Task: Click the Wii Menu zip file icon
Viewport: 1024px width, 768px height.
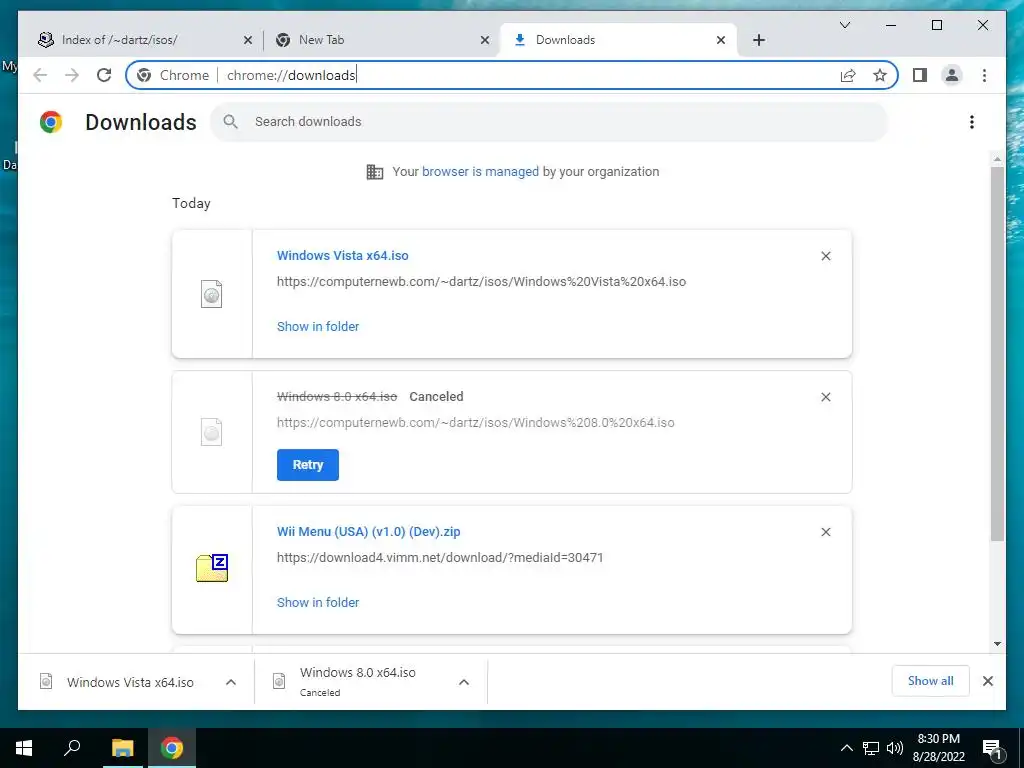Action: [212, 568]
